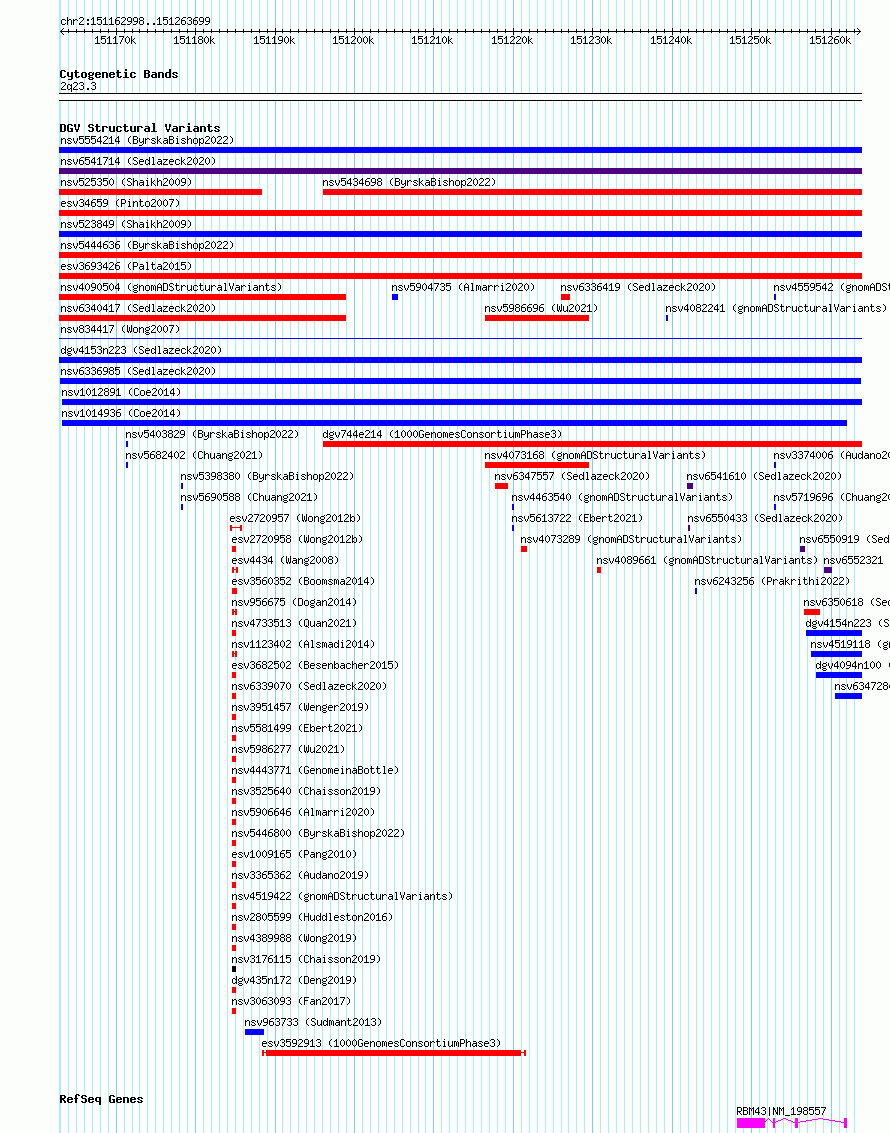
Task: Click nsv5446800 (ByrskaBishop2022) label
Action: pyautogui.click(x=318, y=832)
